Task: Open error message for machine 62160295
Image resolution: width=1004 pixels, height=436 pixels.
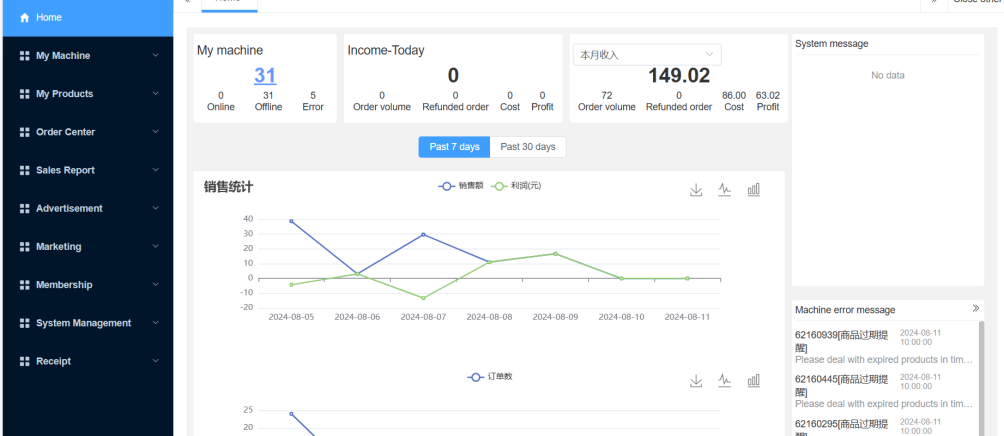Action: (x=884, y=426)
